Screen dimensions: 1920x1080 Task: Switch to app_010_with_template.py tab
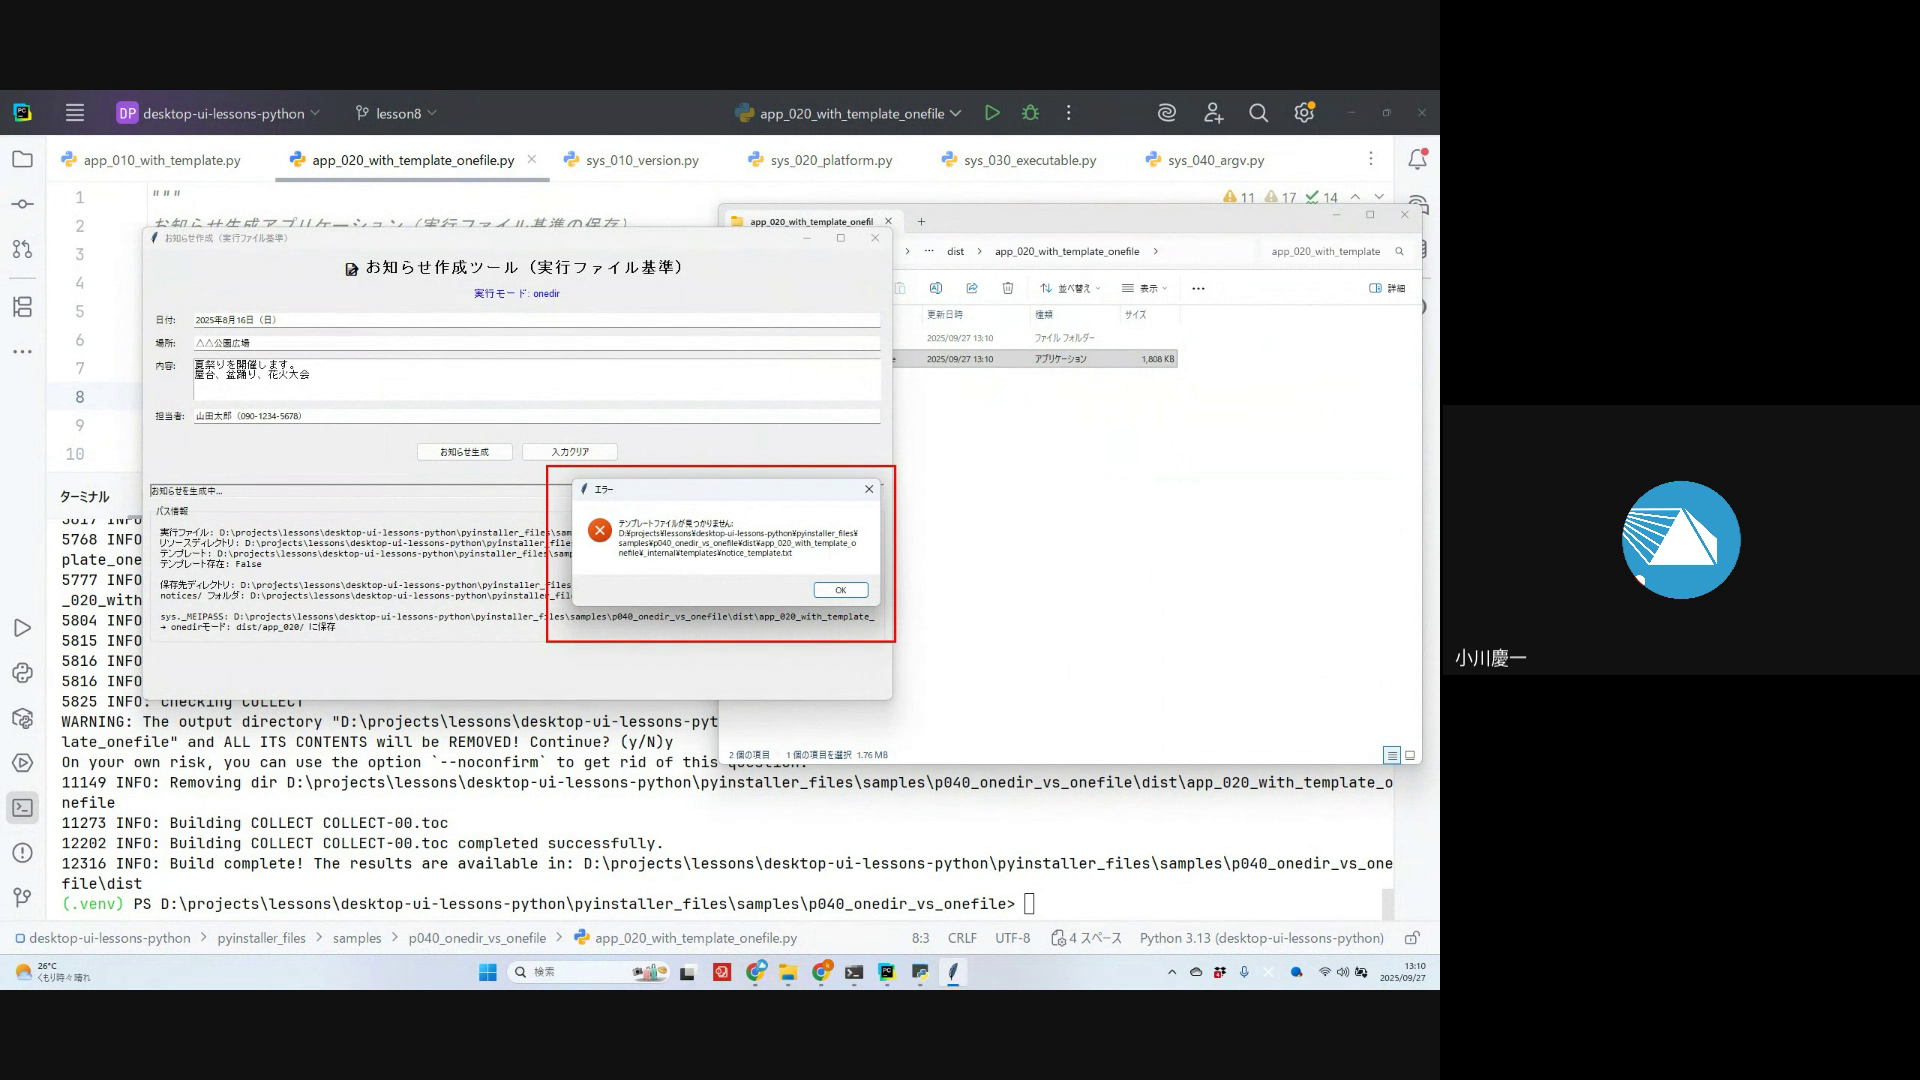161,160
